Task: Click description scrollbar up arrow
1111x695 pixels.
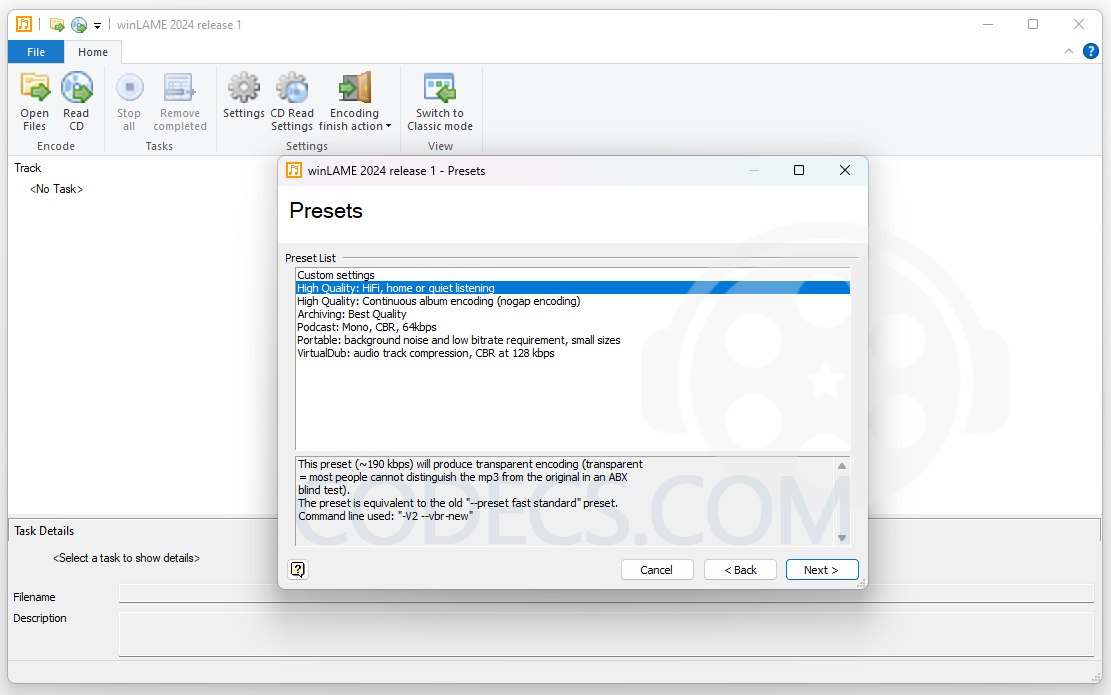Action: (842, 465)
